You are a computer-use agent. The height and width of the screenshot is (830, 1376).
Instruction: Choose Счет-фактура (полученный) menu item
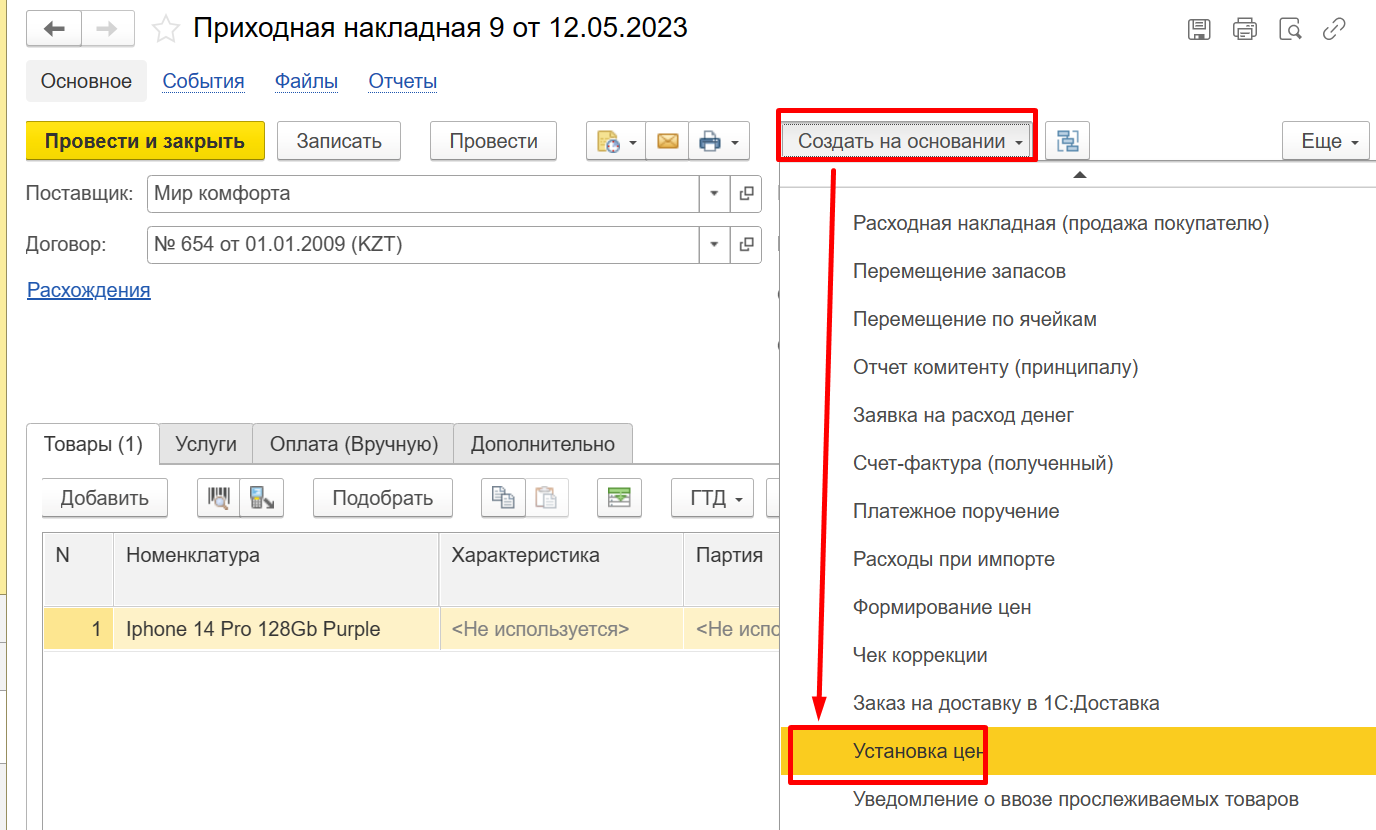[982, 463]
